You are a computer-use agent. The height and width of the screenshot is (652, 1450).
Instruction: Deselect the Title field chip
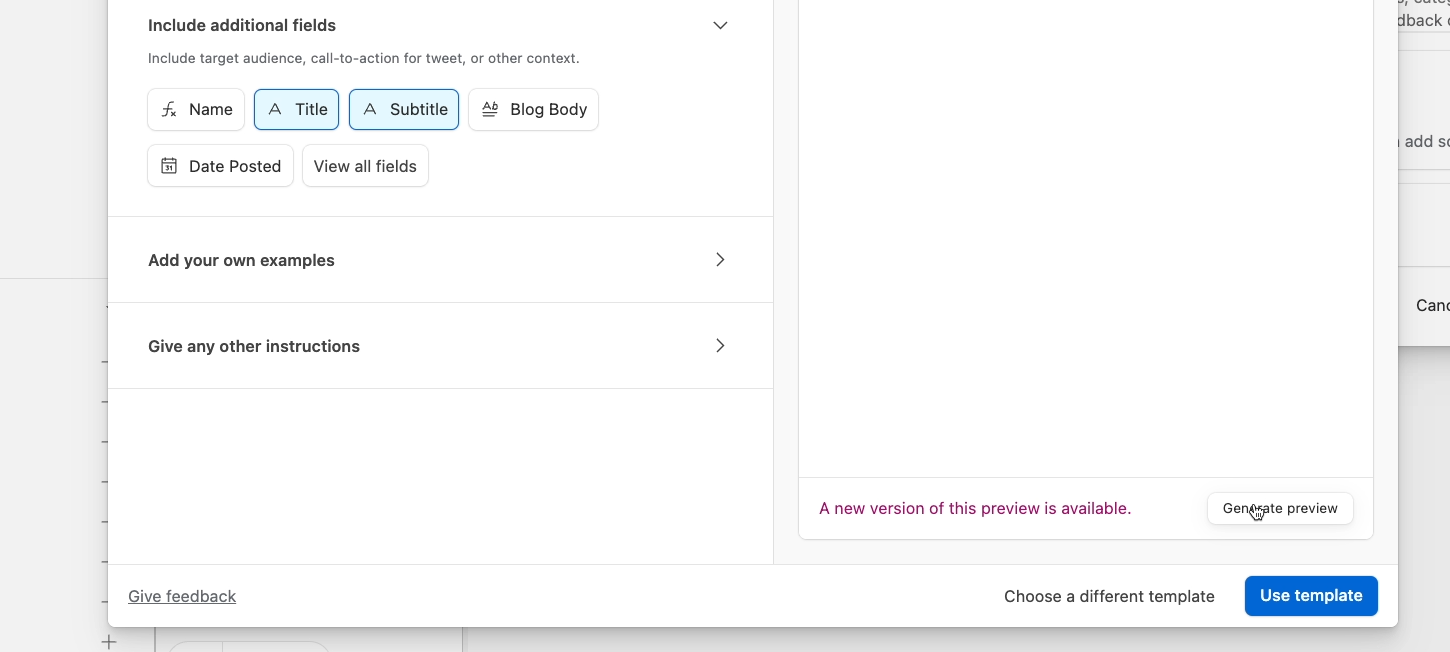(297, 110)
